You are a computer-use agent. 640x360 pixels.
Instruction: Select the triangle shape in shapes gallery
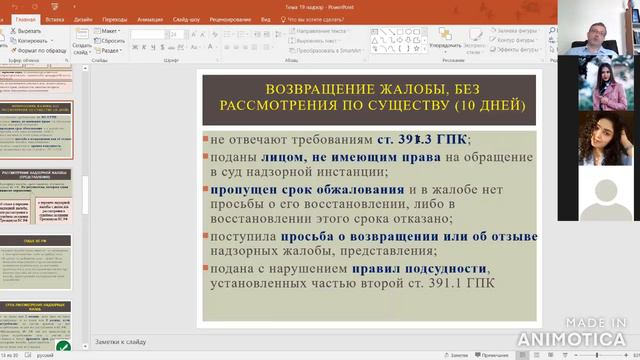click(374, 40)
